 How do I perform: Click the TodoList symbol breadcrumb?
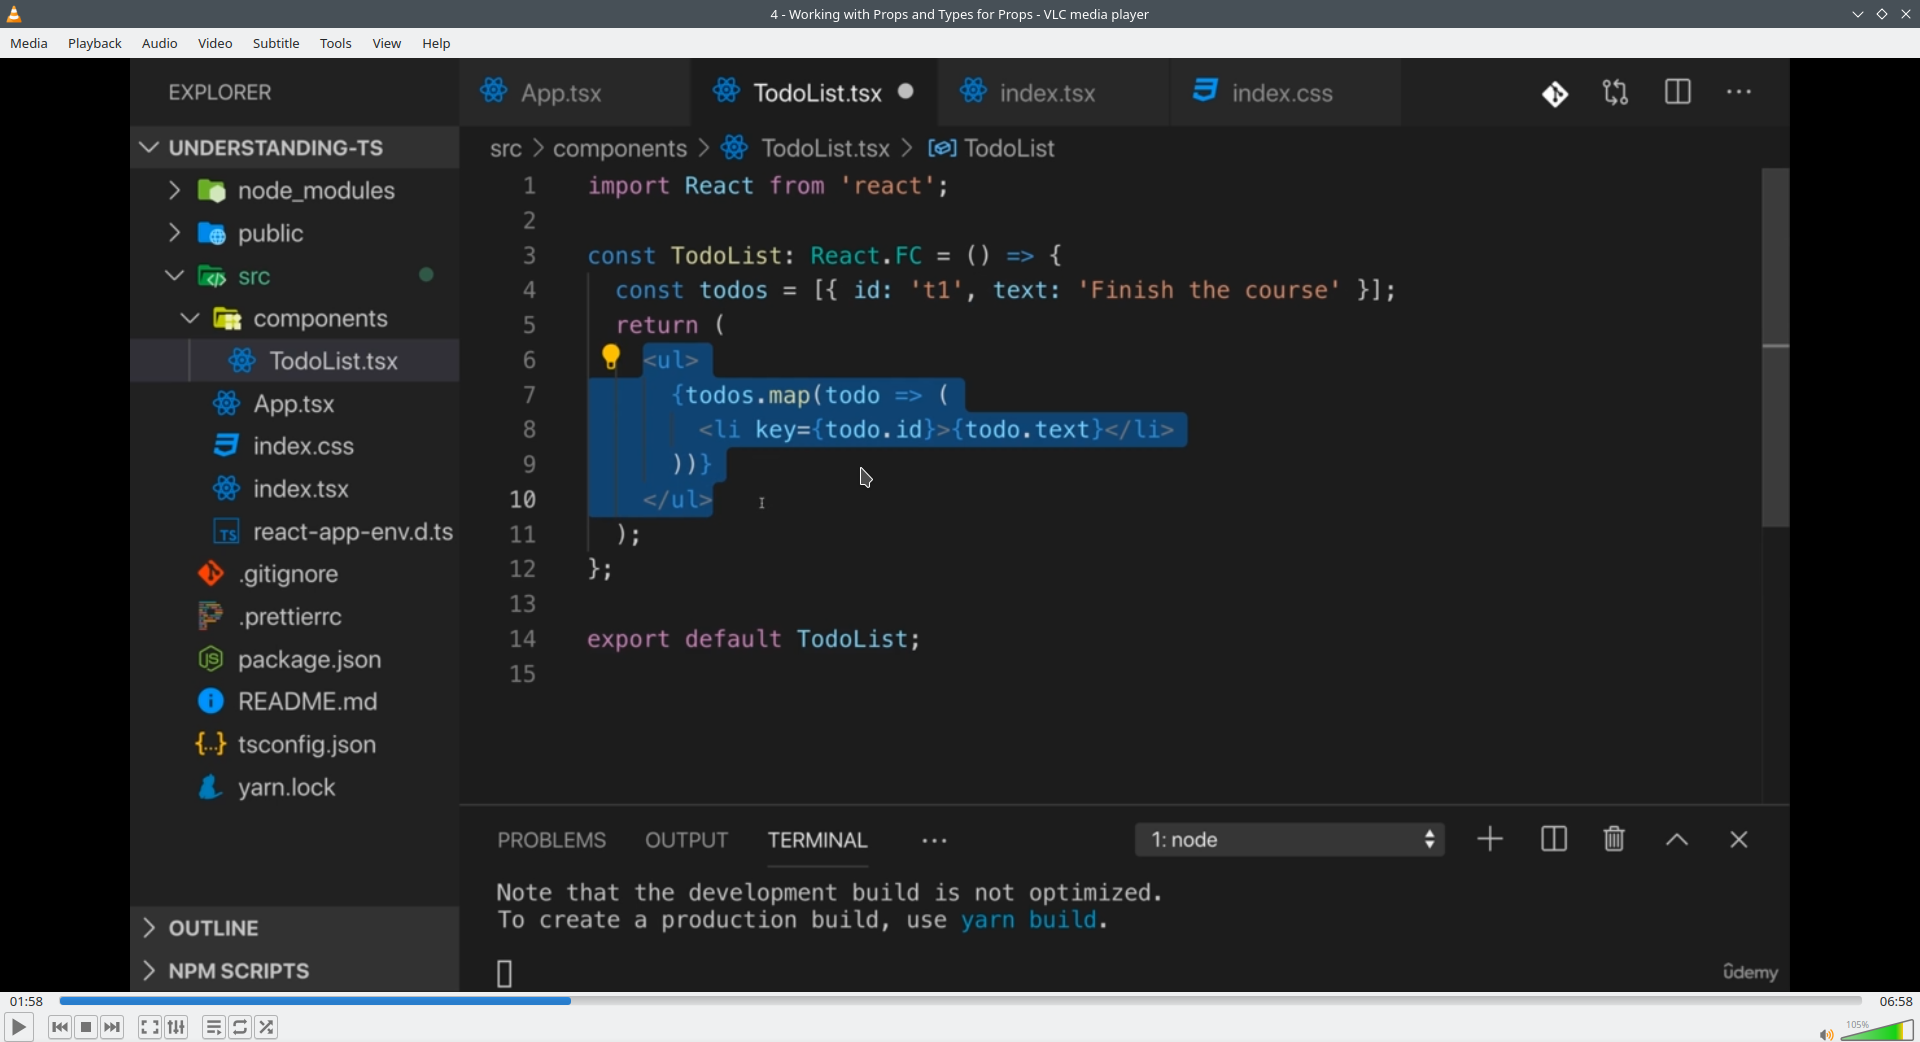[x=992, y=148]
